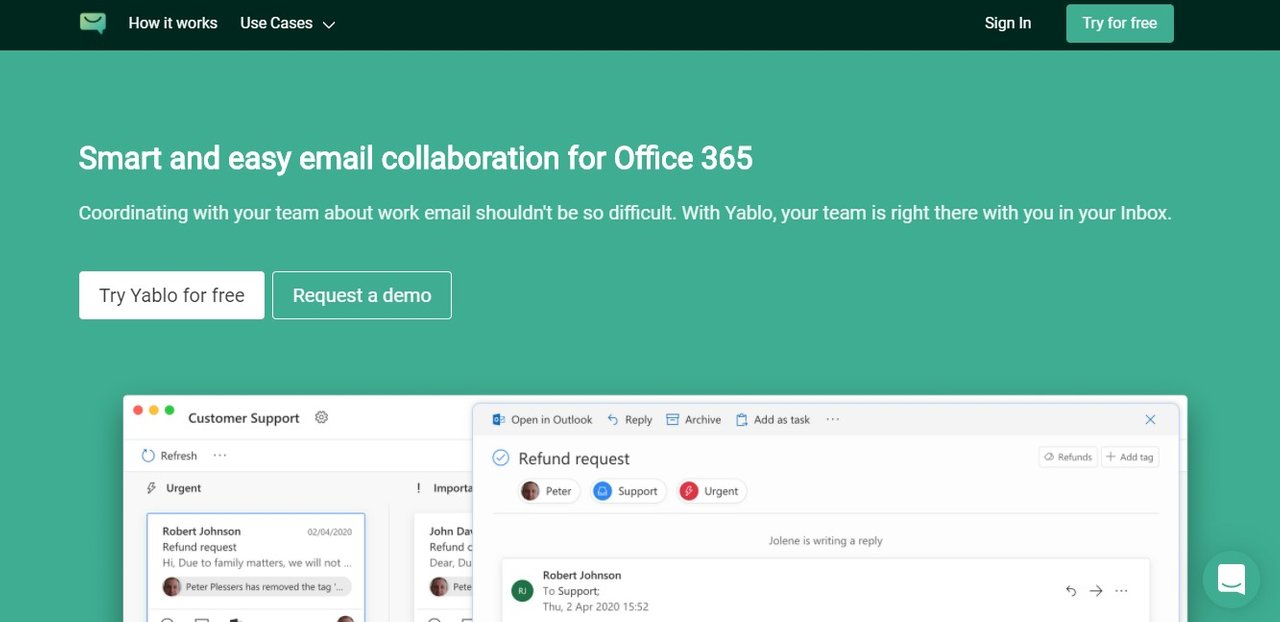Click the Open in Outlook button

point(542,420)
